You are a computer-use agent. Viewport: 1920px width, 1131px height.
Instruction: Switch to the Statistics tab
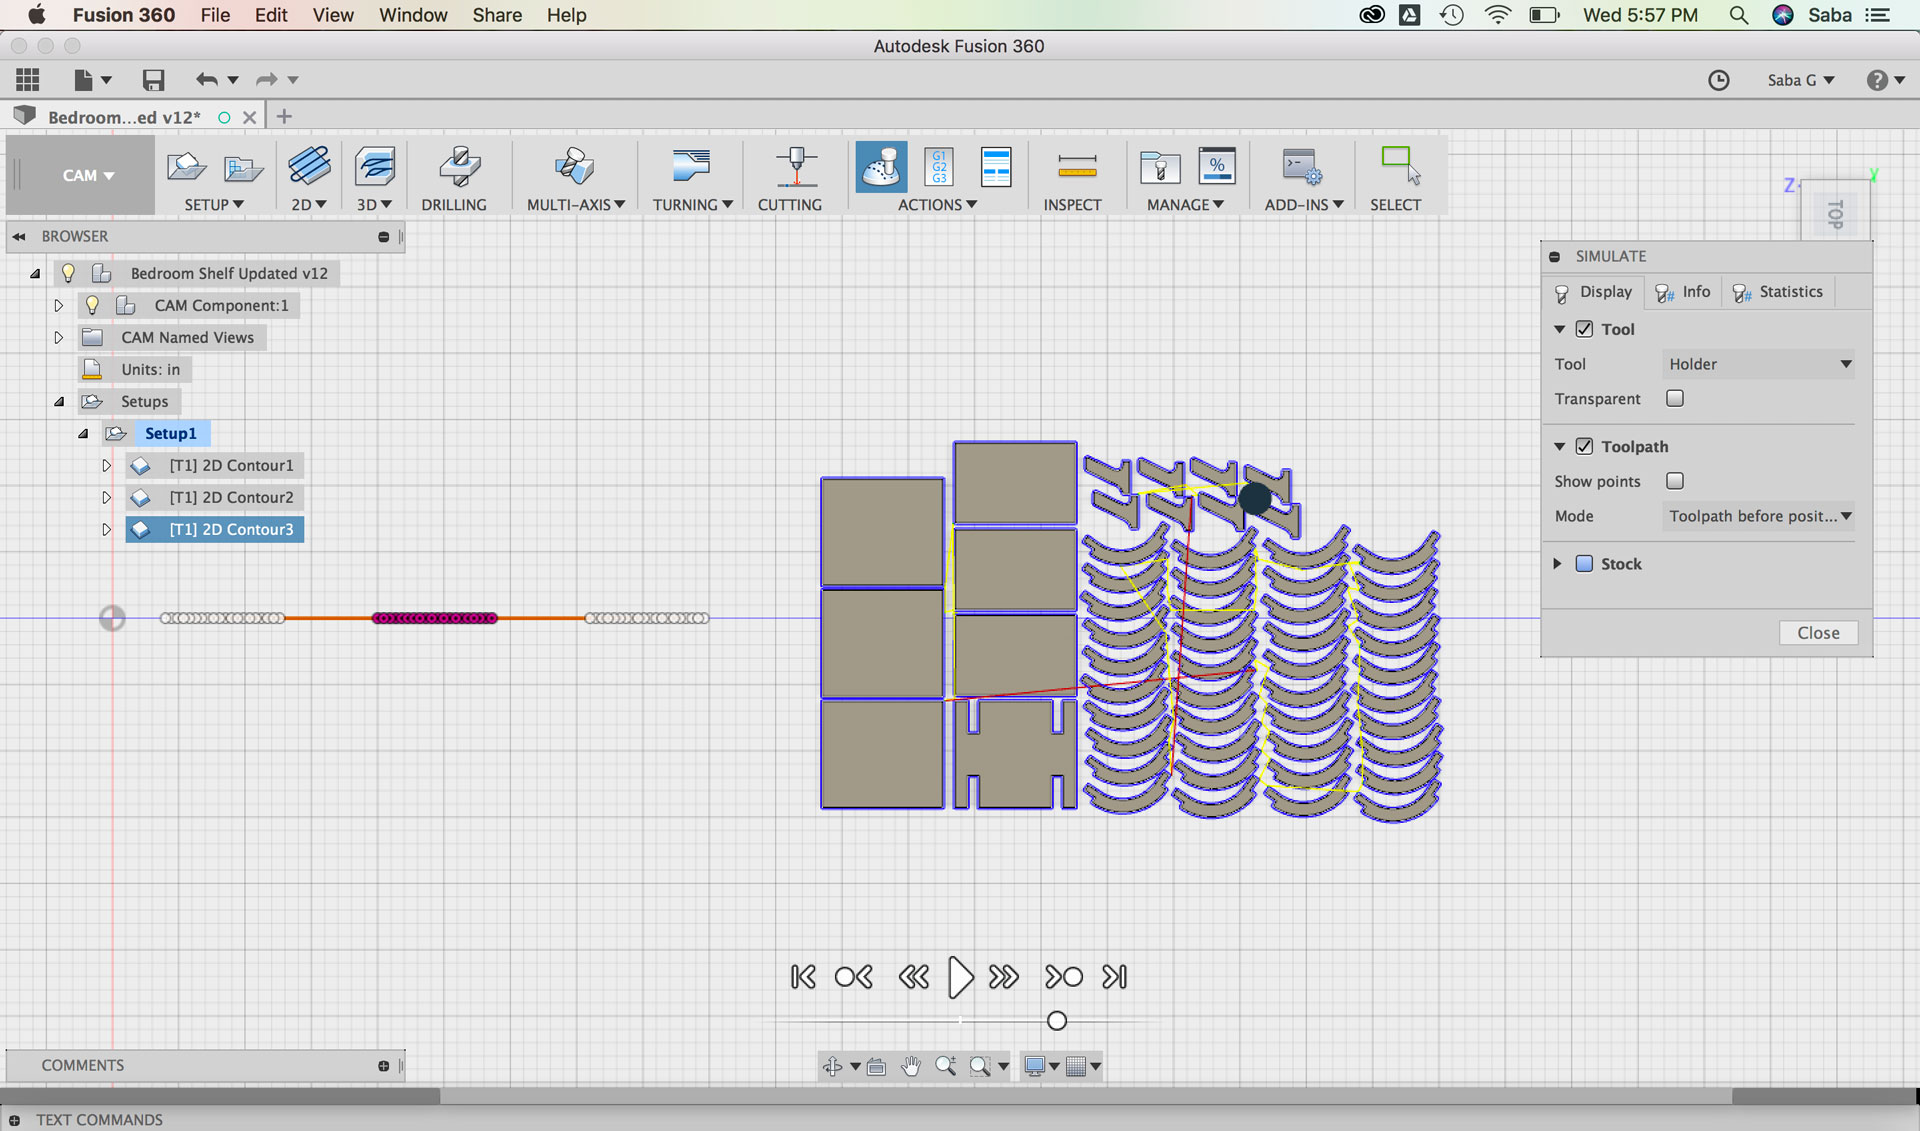pyautogui.click(x=1778, y=292)
